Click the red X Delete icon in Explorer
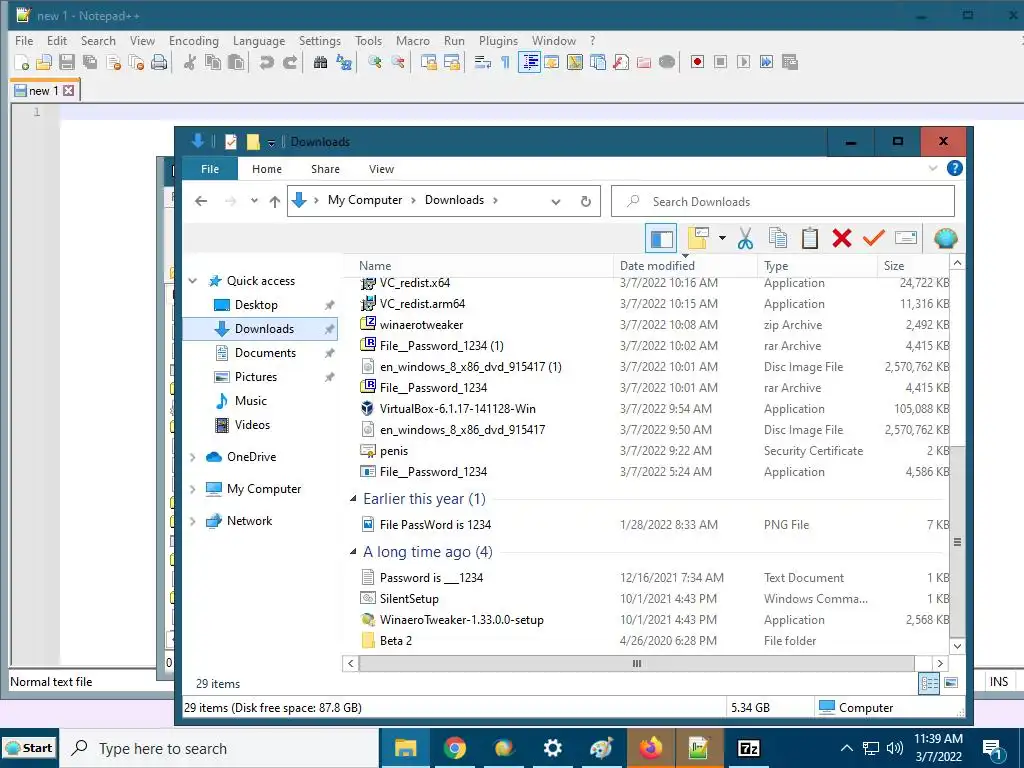Image resolution: width=1024 pixels, height=768 pixels. [842, 238]
